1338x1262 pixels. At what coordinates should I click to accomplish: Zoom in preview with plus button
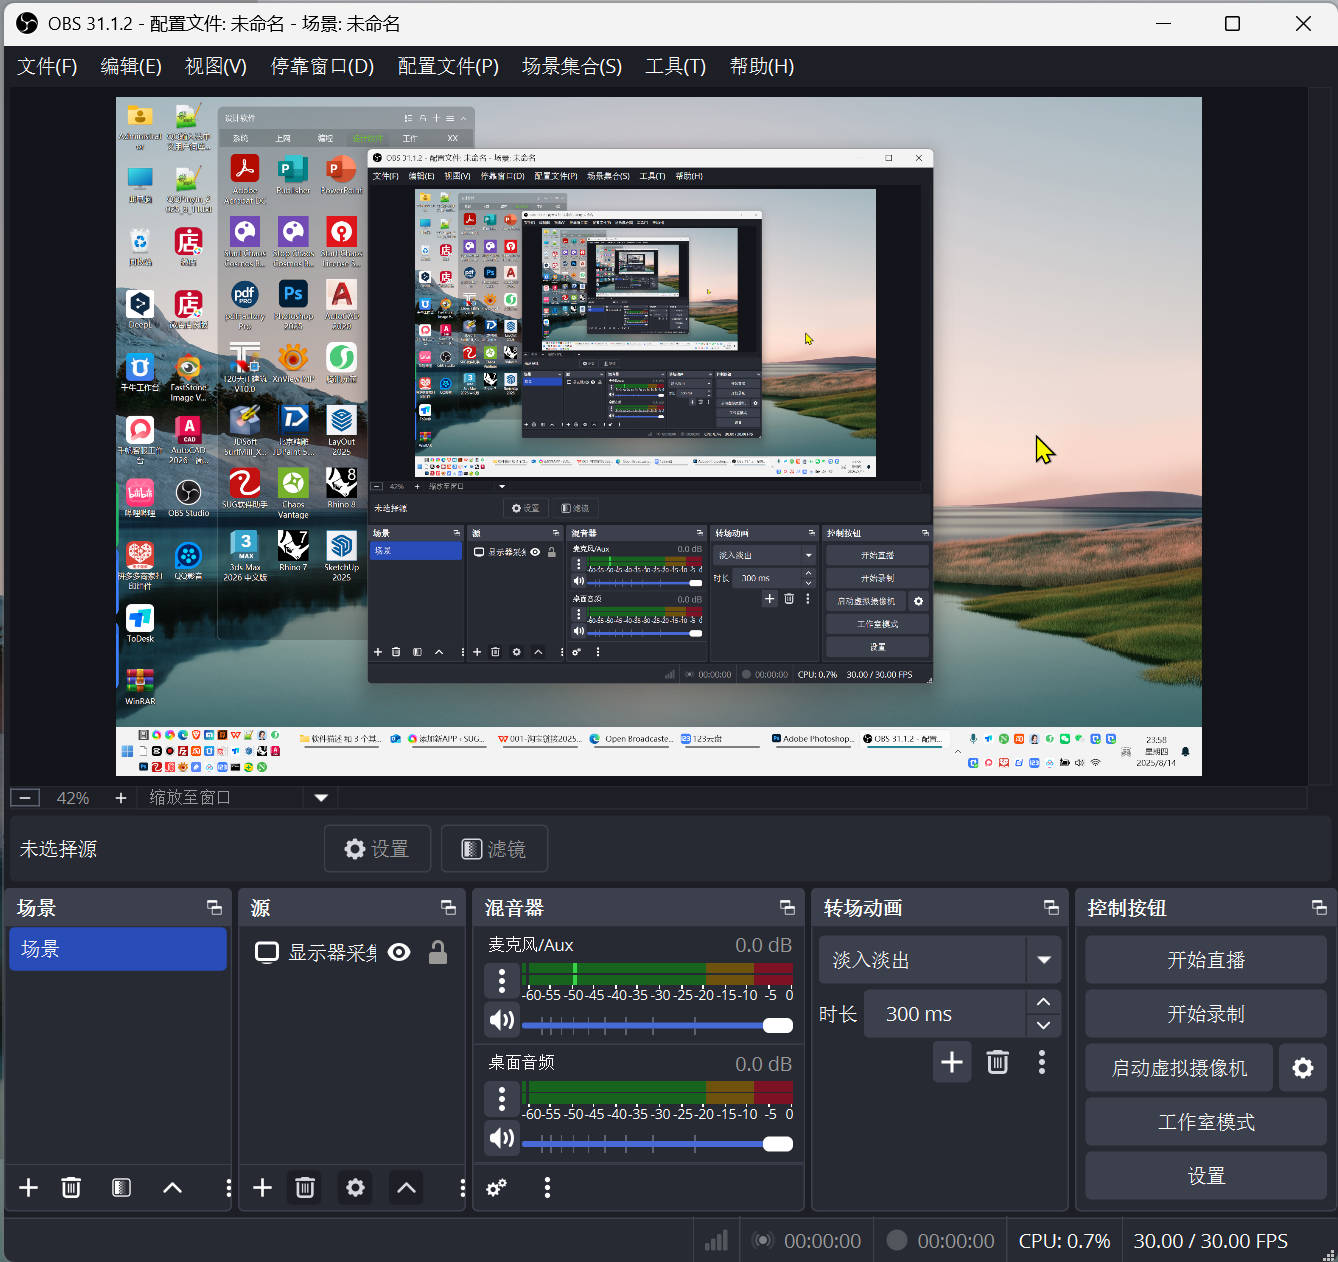tap(121, 797)
